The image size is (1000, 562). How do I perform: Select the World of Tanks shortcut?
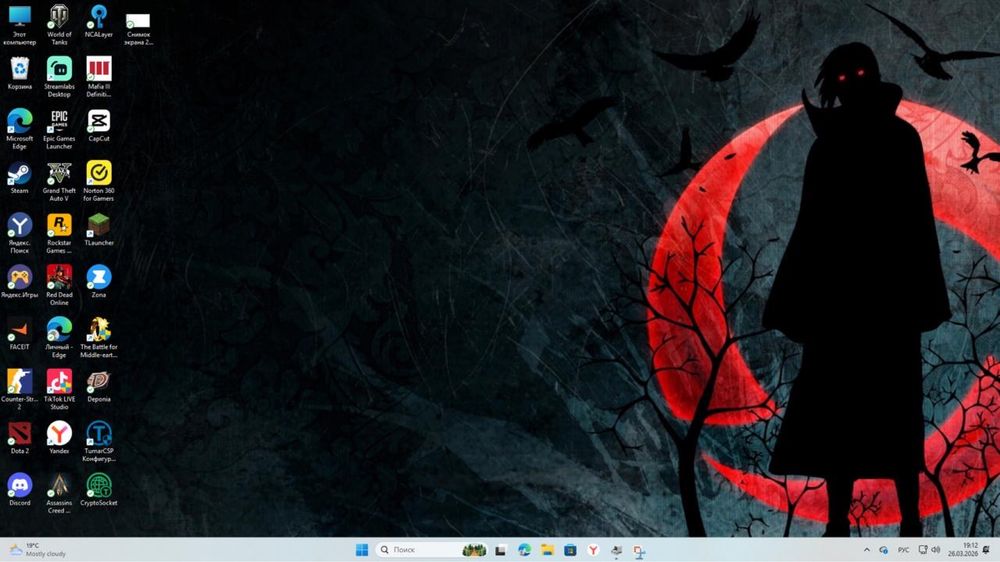59,26
